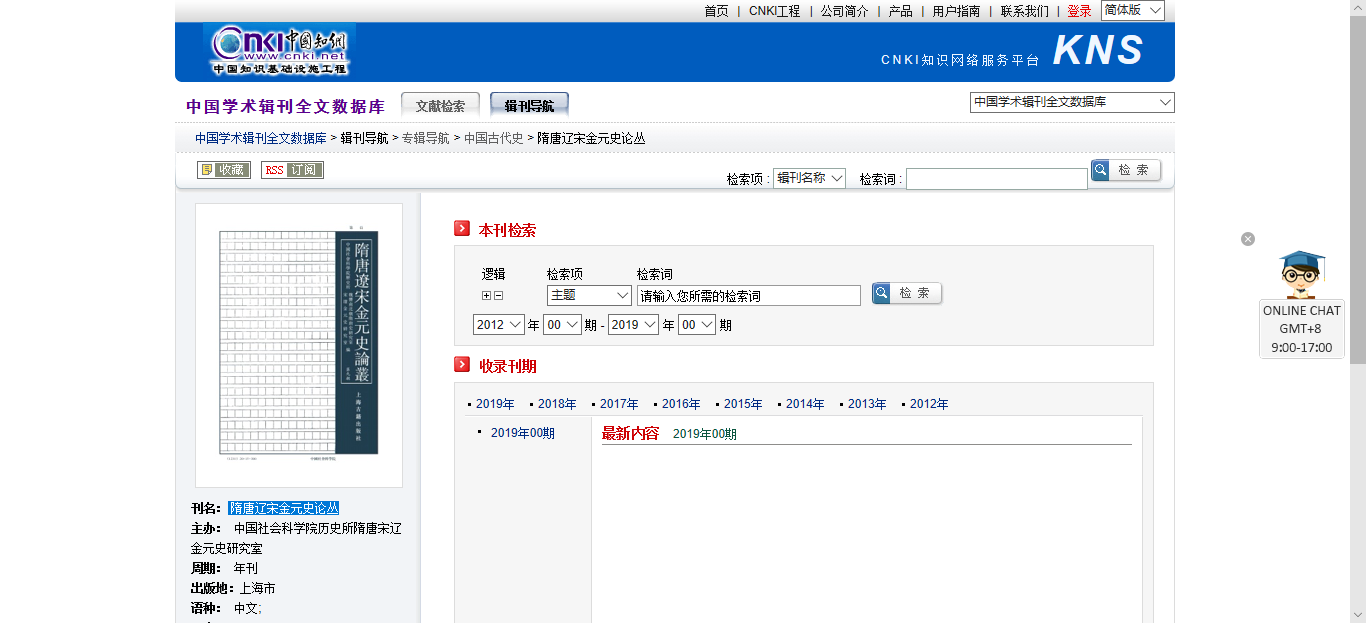This screenshot has width=1366, height=623.
Task: Select the 2014年 year link
Action: point(805,404)
